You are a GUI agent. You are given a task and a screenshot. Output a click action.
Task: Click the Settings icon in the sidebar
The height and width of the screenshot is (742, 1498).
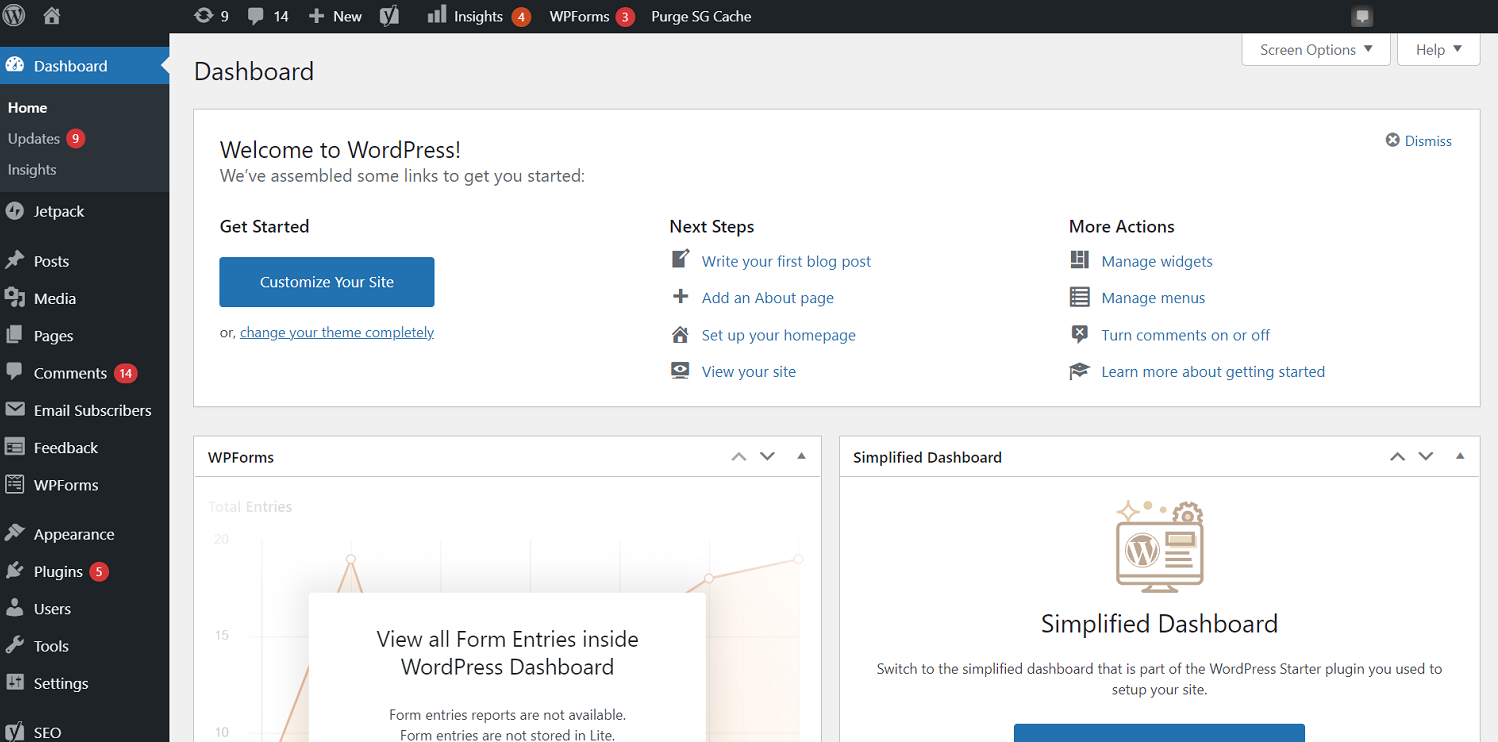coord(15,683)
